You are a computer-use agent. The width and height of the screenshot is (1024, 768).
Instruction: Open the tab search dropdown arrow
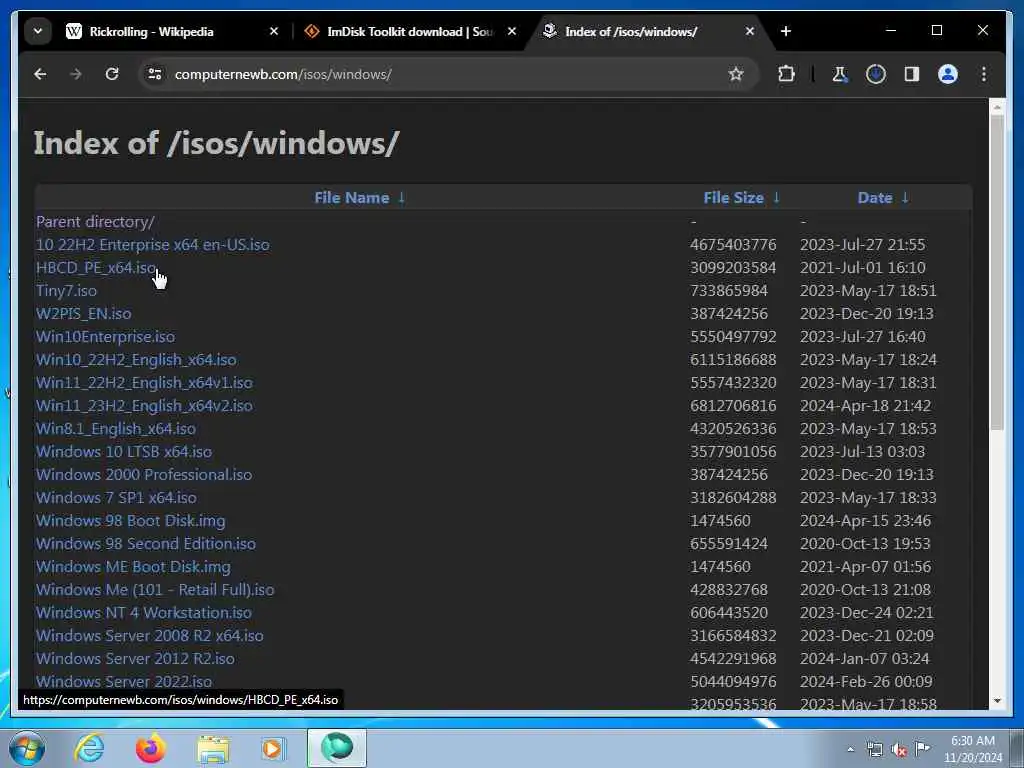pyautogui.click(x=38, y=31)
